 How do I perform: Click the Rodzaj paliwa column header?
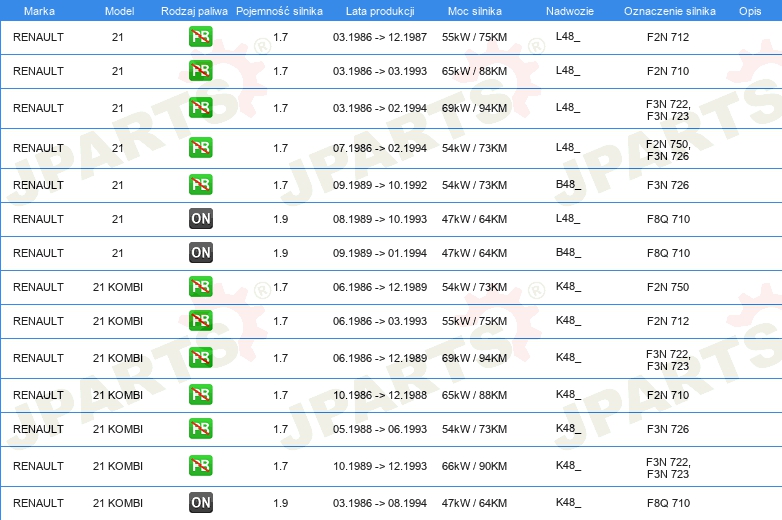pyautogui.click(x=194, y=11)
